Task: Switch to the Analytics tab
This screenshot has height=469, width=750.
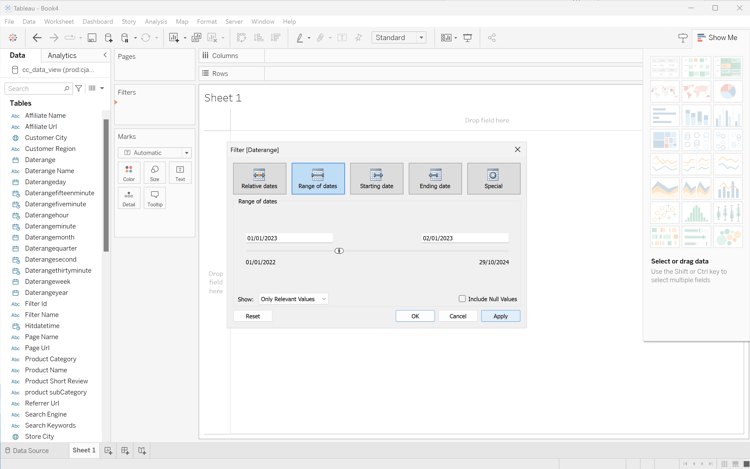Action: [x=62, y=56]
